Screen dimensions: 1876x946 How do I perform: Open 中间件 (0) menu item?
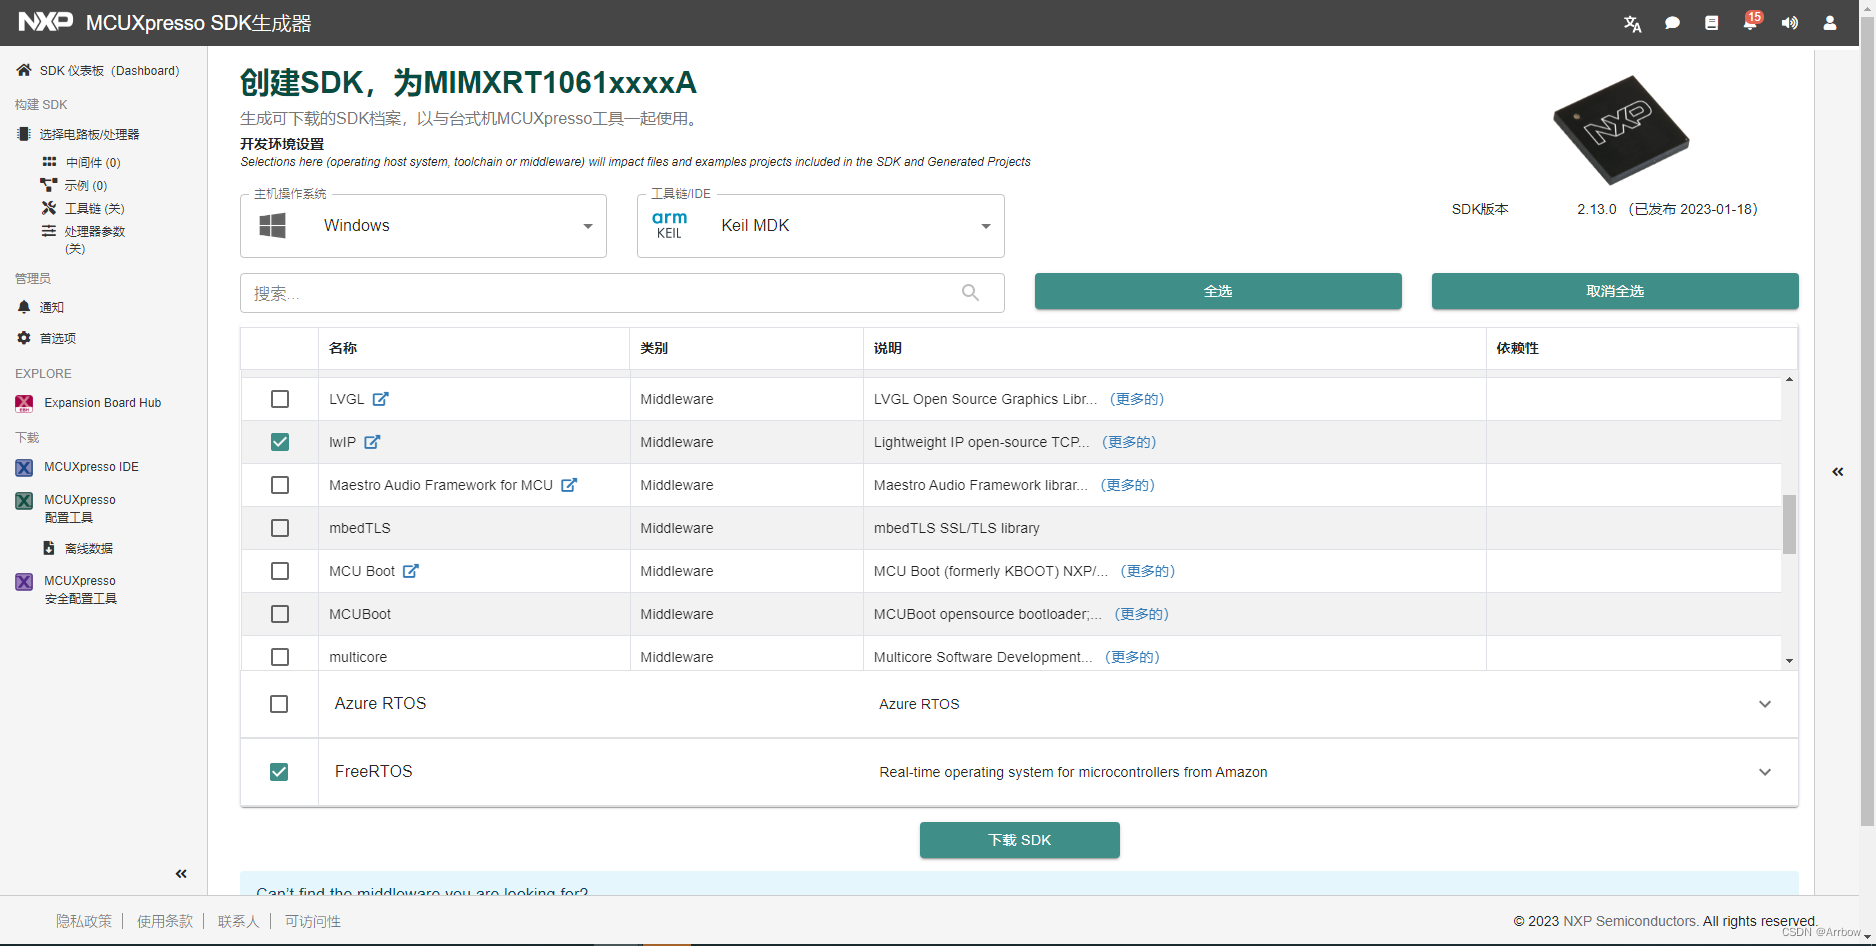[x=82, y=162]
